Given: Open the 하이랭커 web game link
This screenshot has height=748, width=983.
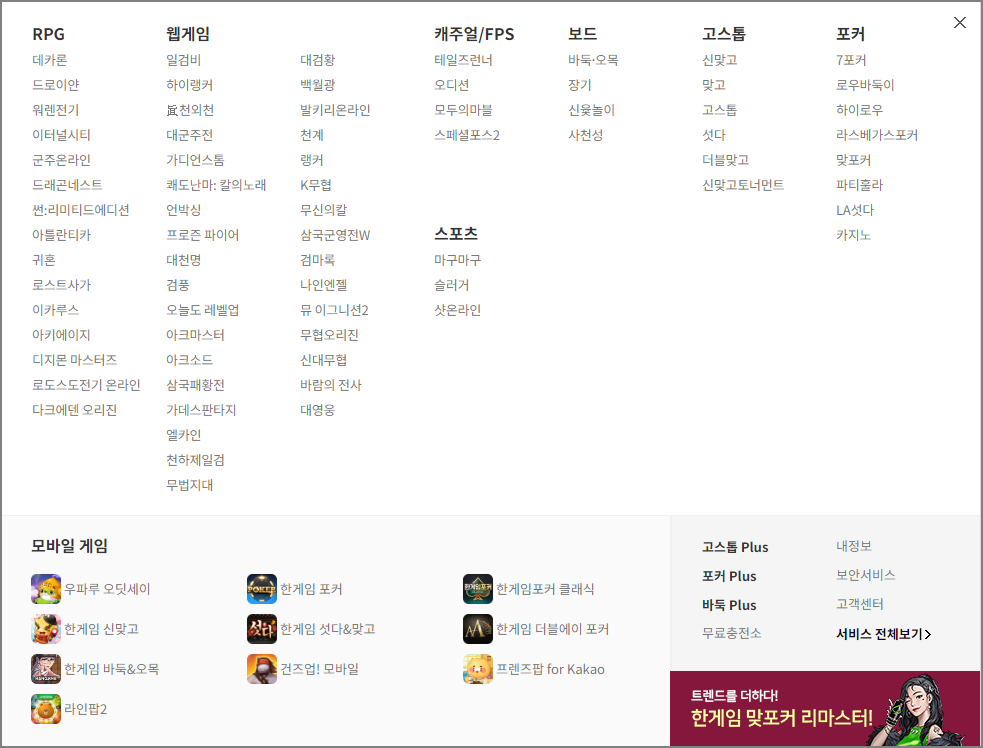Looking at the screenshot, I should point(189,85).
